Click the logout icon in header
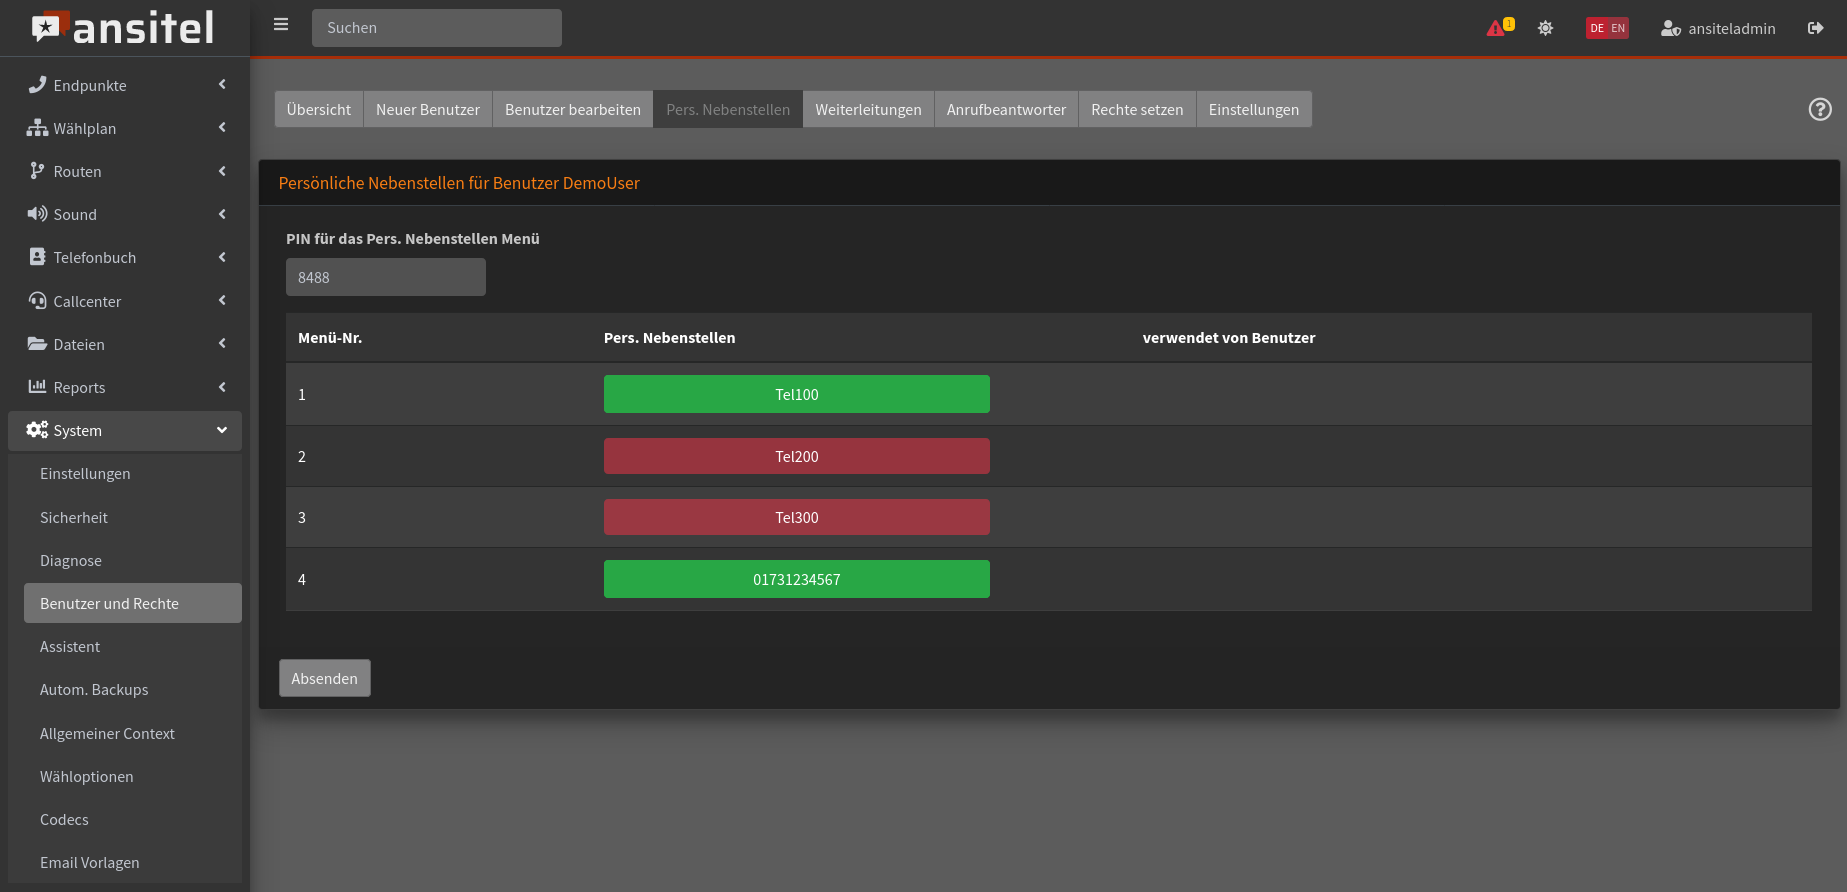1847x892 pixels. pos(1815,28)
